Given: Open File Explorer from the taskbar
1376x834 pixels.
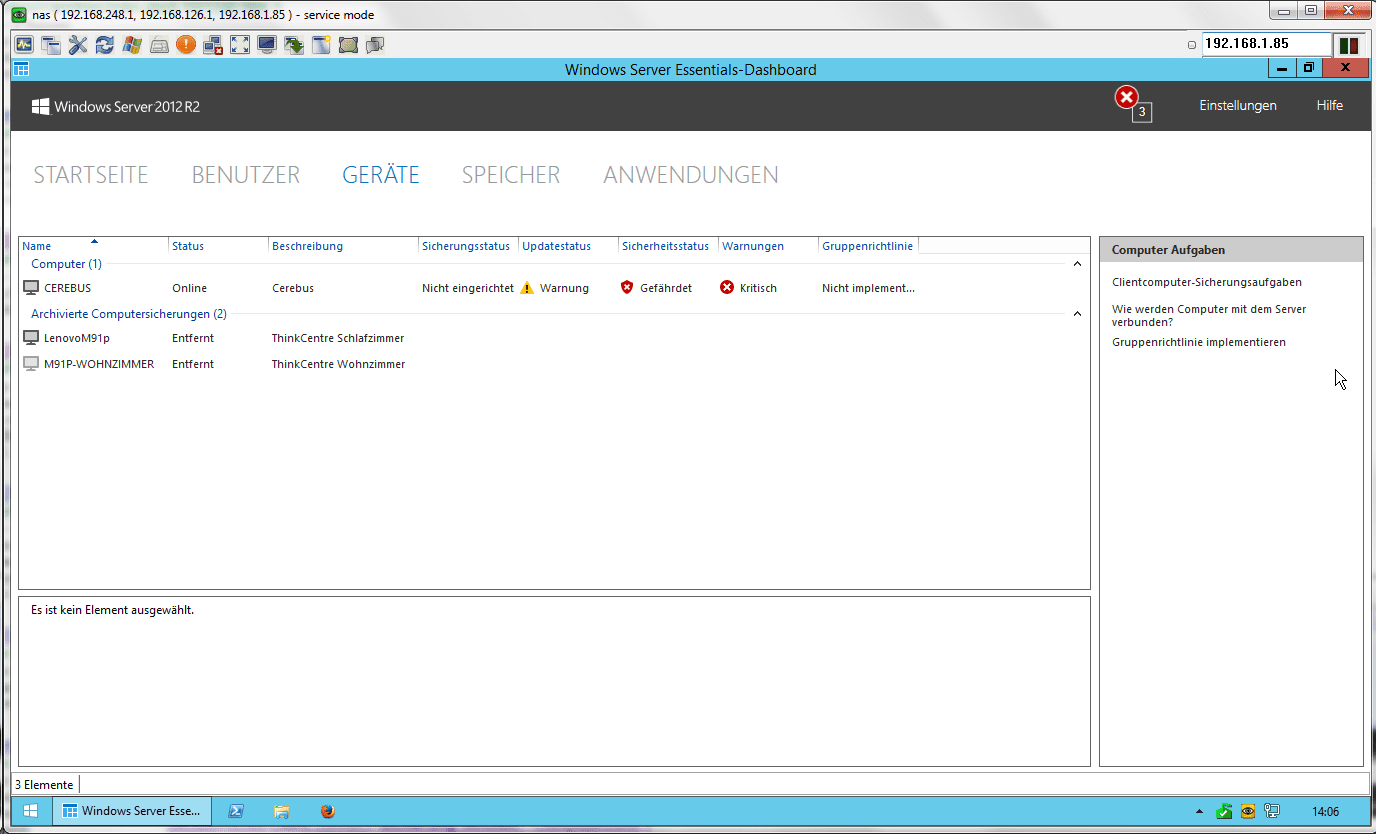Looking at the screenshot, I should click(x=282, y=811).
